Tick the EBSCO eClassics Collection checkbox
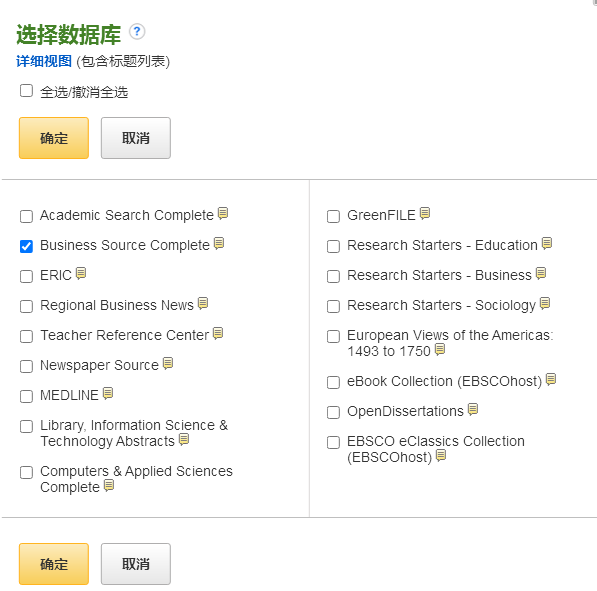Viewport: 597px width, 591px height. click(334, 442)
